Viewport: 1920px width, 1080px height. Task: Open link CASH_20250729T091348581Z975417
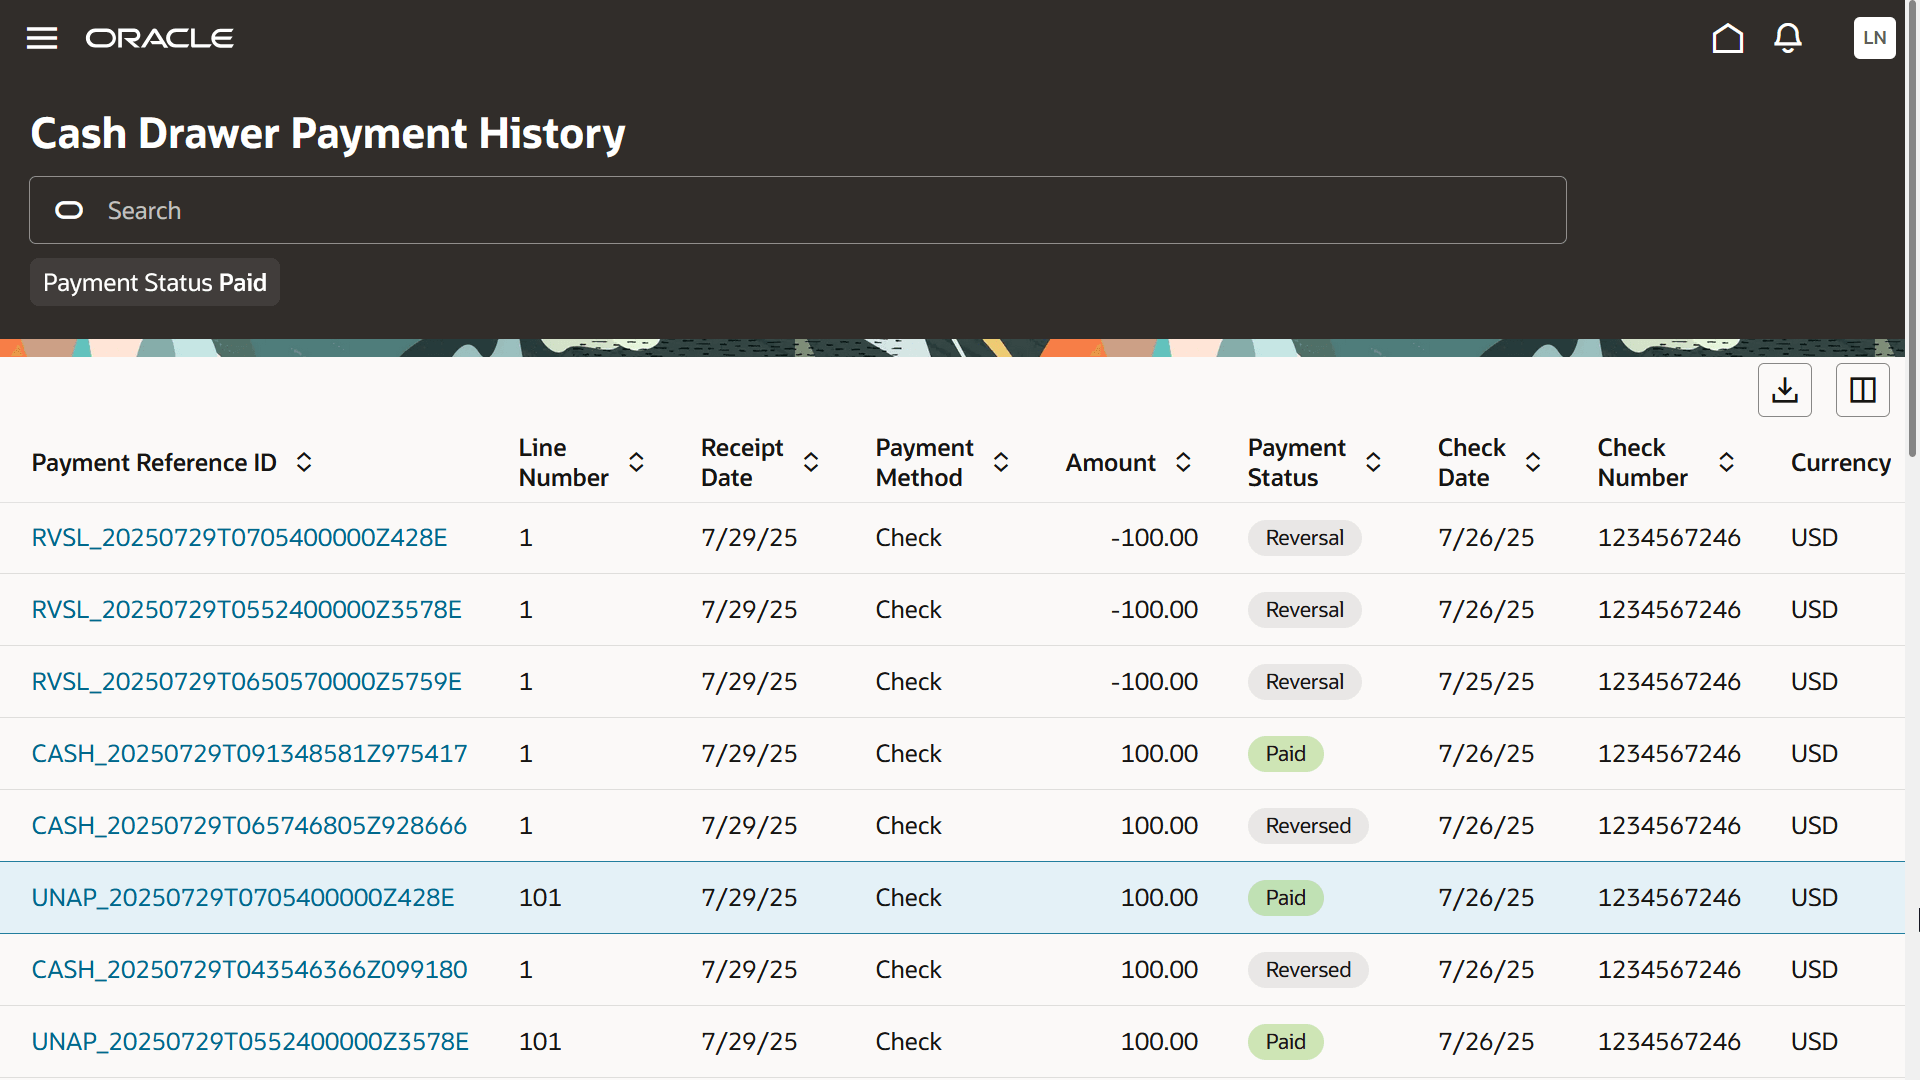(x=249, y=753)
